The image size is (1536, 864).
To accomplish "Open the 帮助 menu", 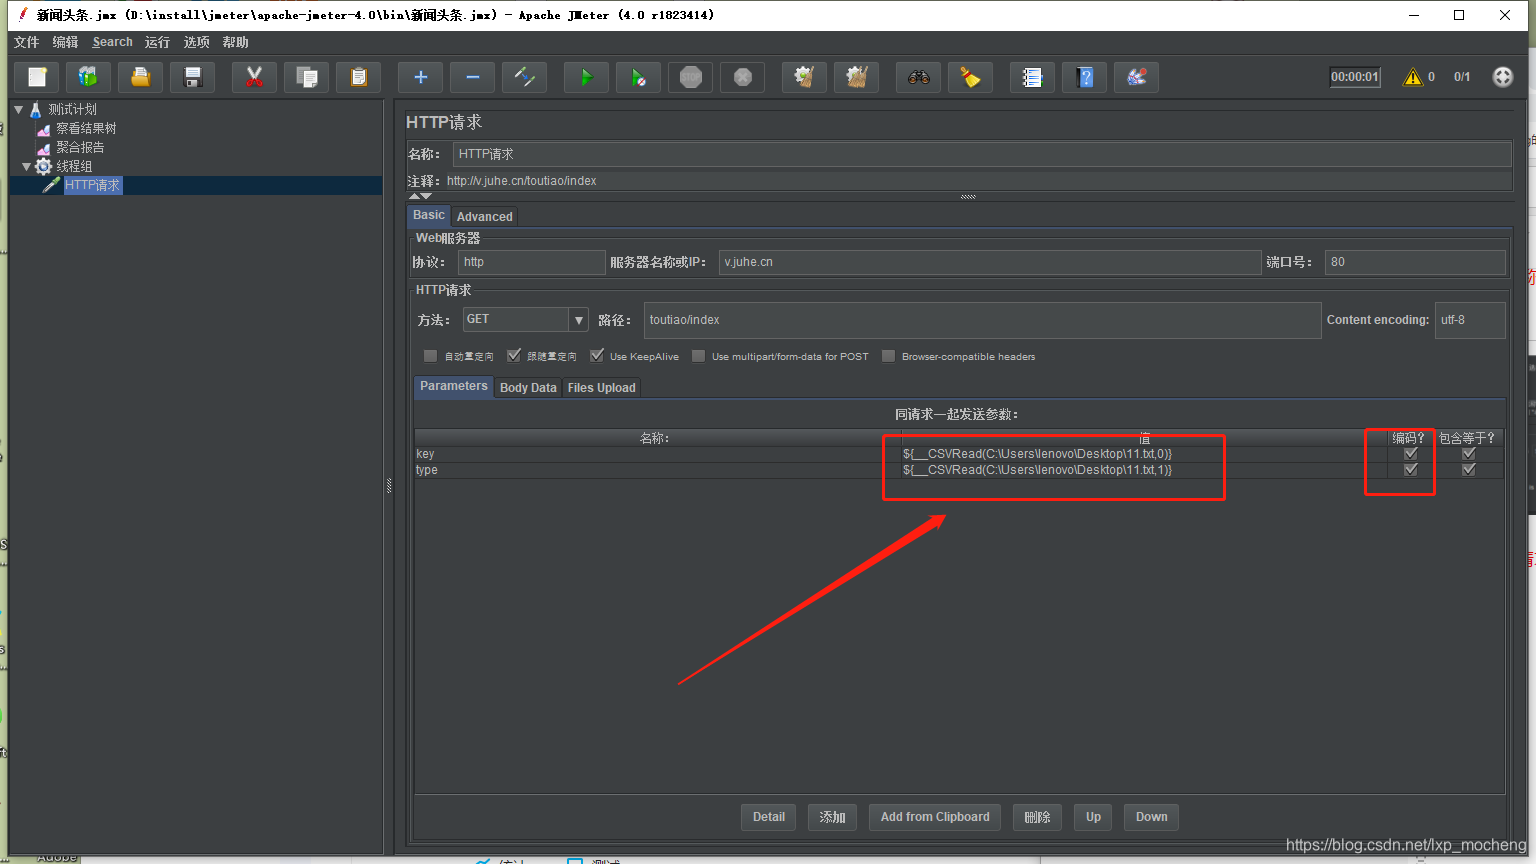I will 235,42.
